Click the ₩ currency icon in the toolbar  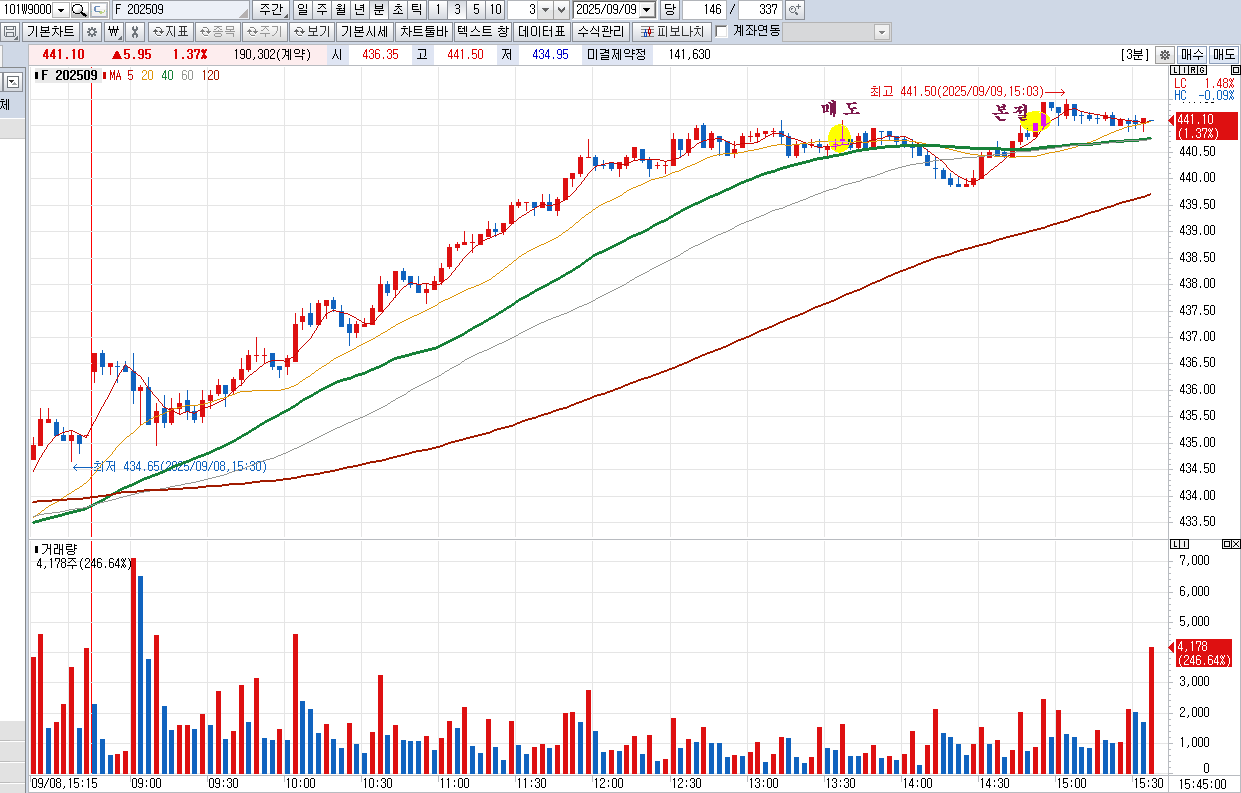pyautogui.click(x=113, y=31)
